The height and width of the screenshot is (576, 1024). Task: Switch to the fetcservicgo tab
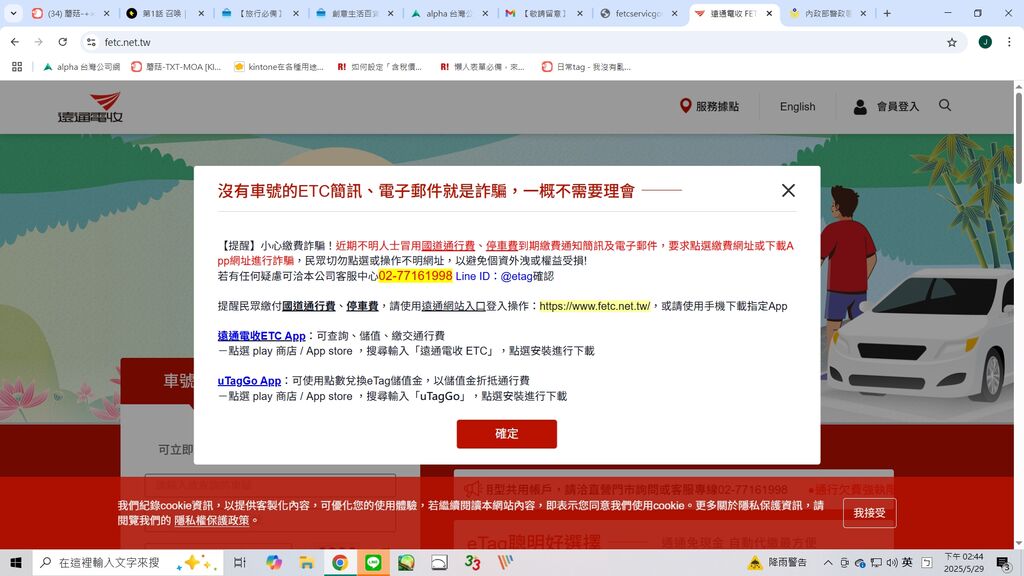(x=639, y=13)
